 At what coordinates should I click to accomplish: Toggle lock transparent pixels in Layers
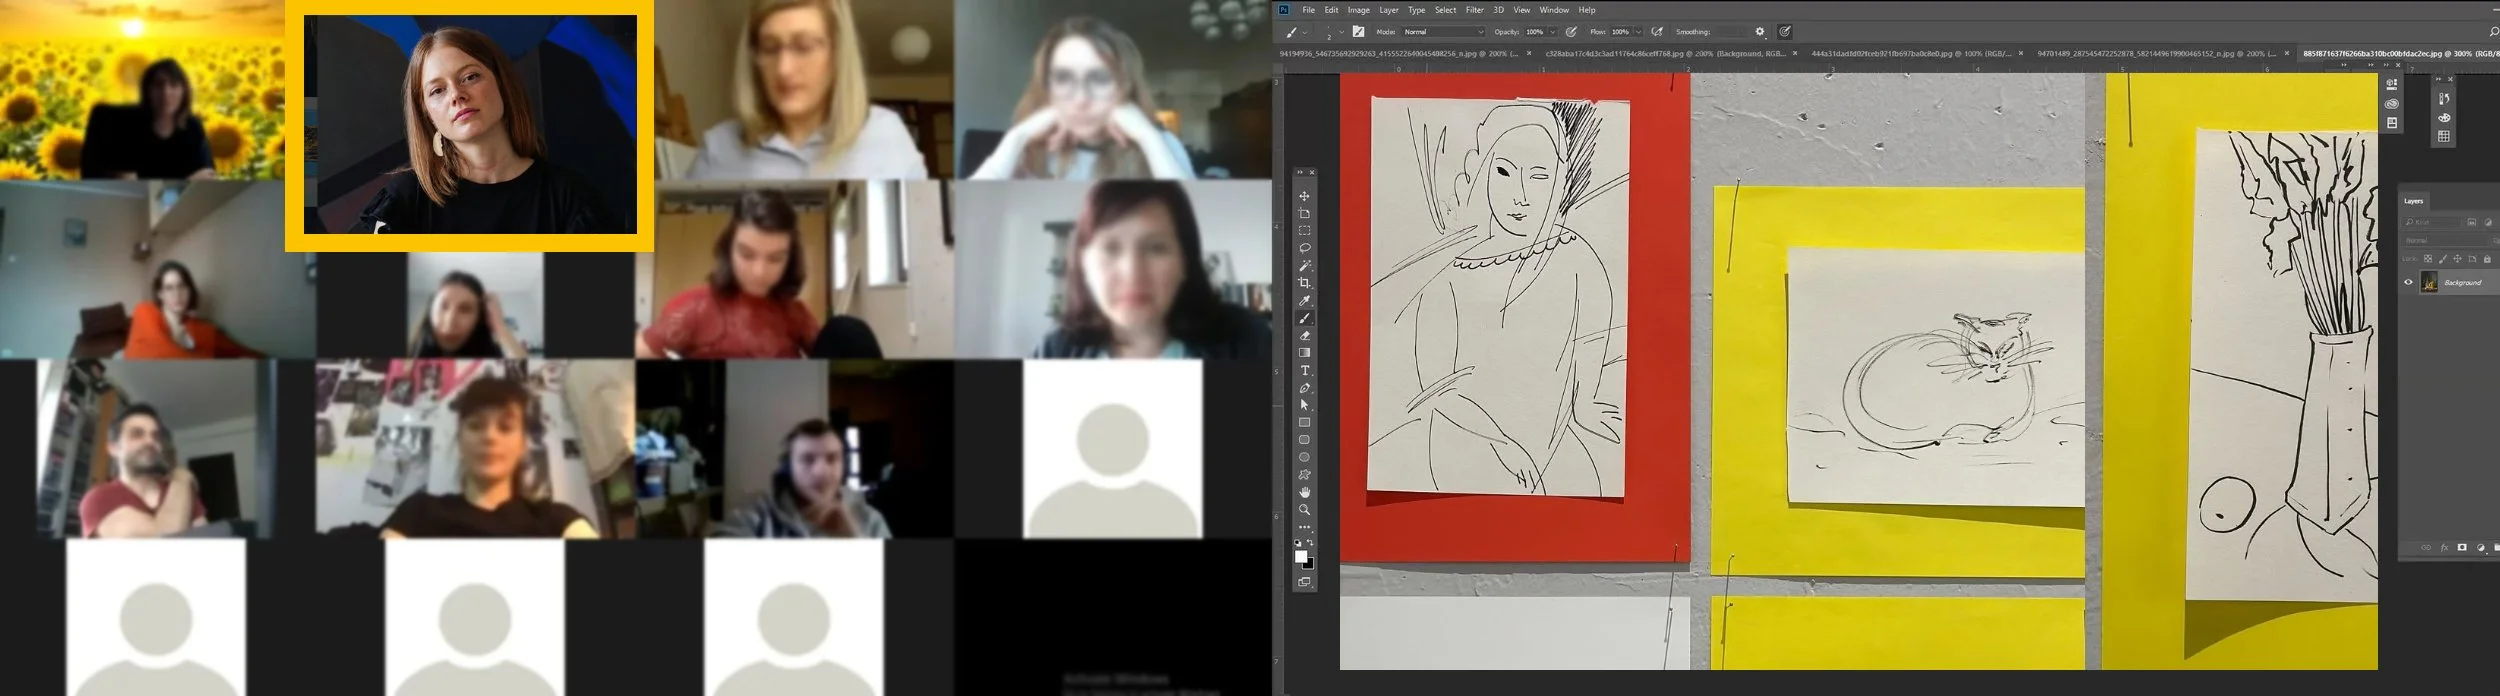click(2427, 259)
